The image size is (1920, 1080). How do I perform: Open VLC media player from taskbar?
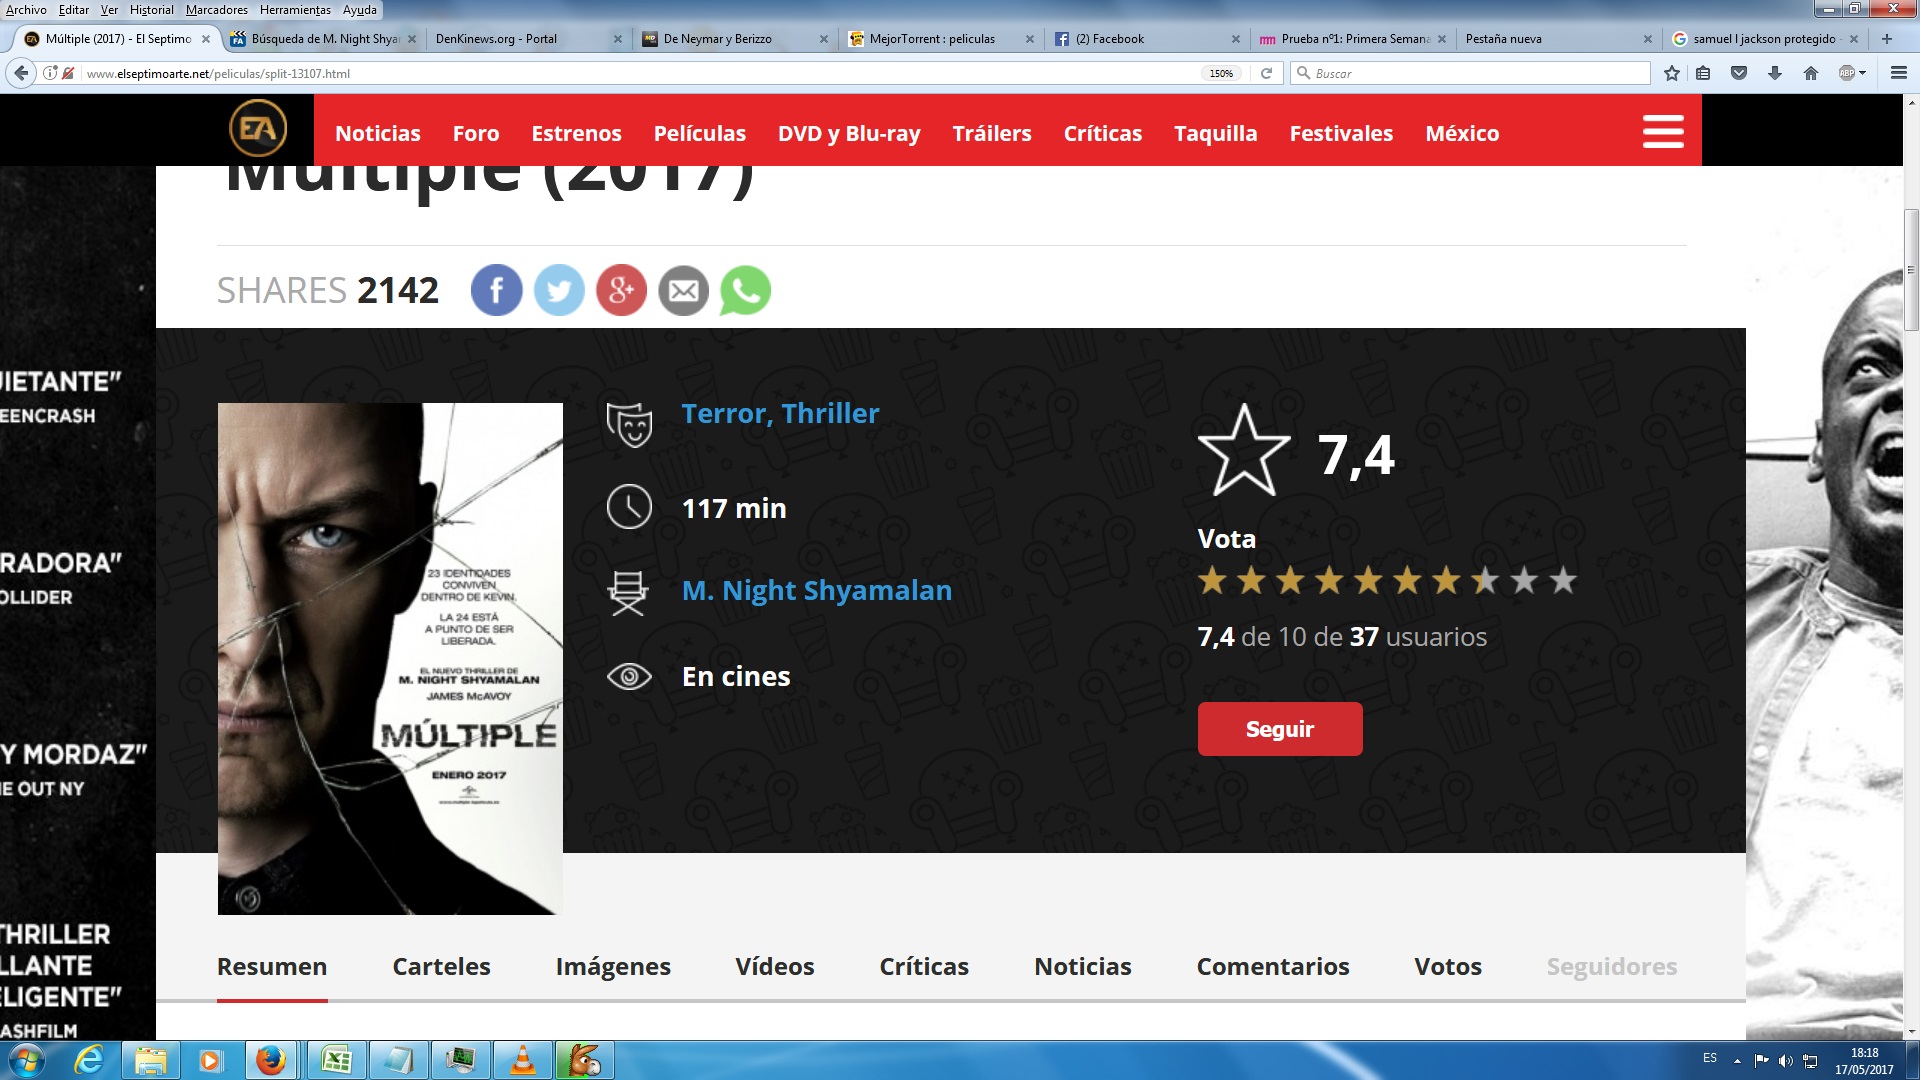click(522, 1060)
